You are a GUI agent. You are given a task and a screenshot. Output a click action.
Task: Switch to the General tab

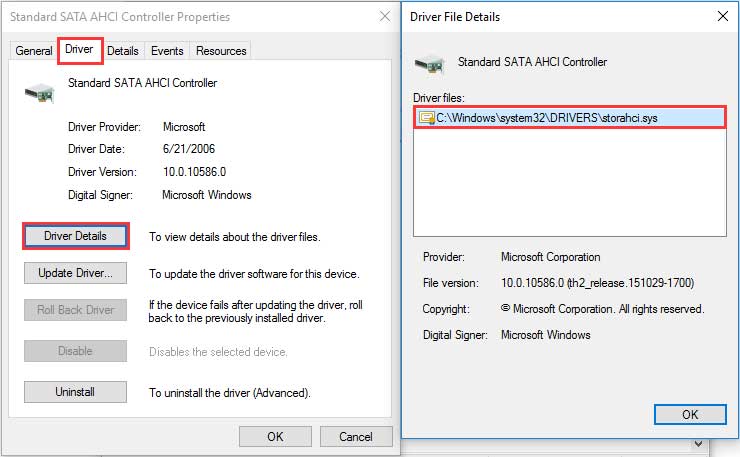pyautogui.click(x=33, y=51)
